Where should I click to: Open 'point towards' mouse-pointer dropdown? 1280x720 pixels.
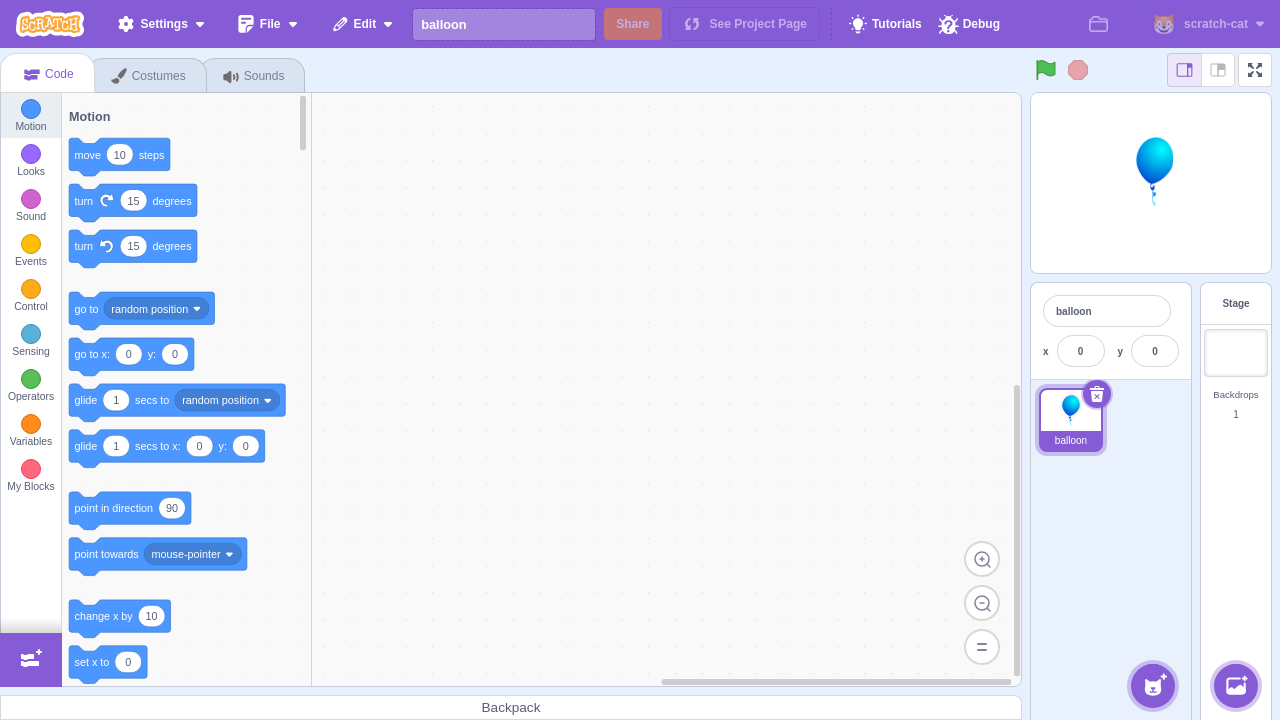(193, 554)
